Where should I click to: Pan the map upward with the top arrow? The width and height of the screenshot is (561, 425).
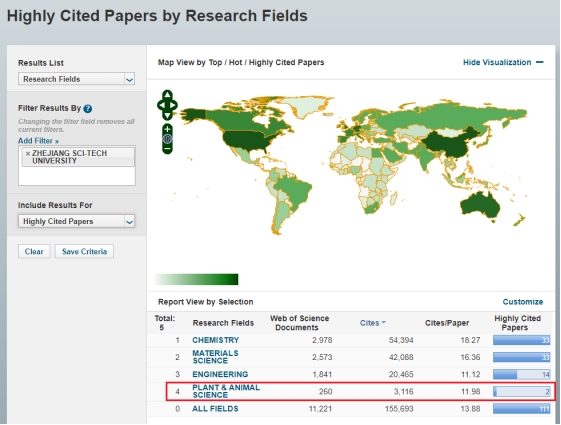(167, 96)
